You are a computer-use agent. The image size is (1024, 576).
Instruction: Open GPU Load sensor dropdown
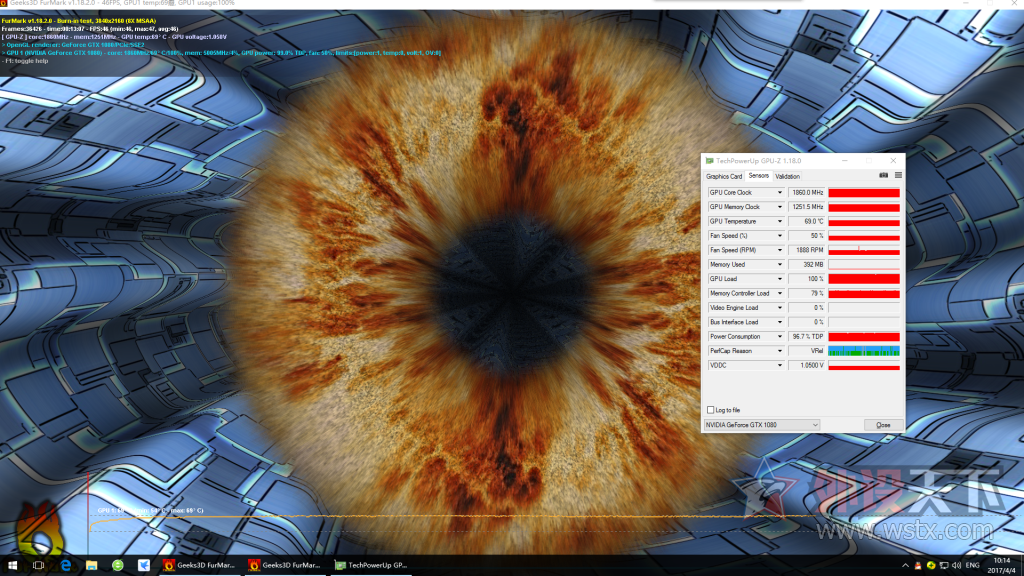point(779,279)
